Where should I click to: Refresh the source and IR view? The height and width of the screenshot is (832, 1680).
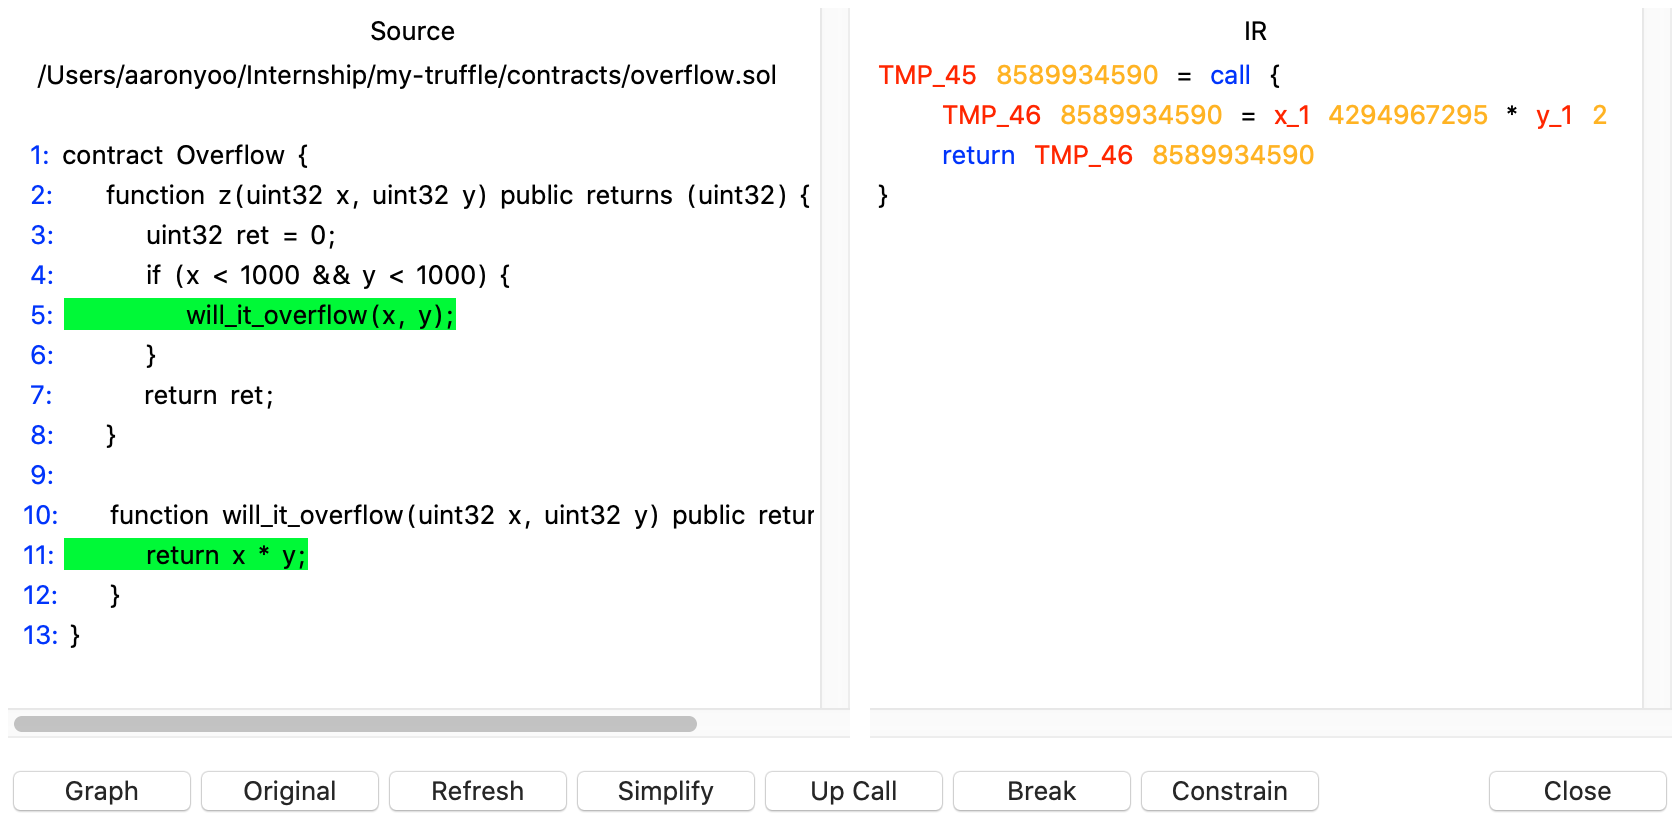tap(477, 791)
